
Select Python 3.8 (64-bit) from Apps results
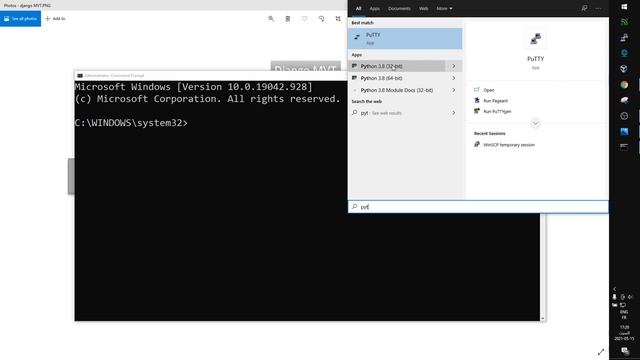pyautogui.click(x=397, y=78)
